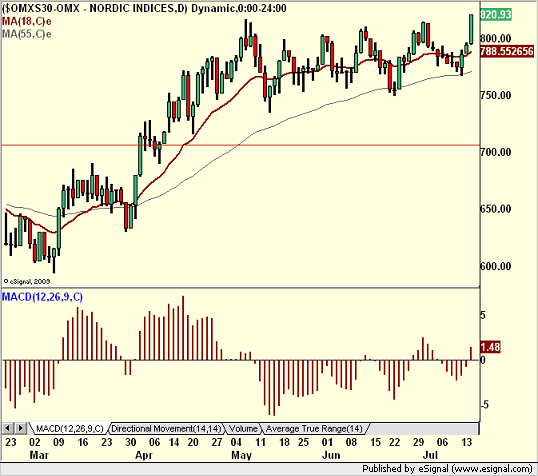Click the eSignal 2003 copyright text
This screenshot has height=476, width=538.
27,281
